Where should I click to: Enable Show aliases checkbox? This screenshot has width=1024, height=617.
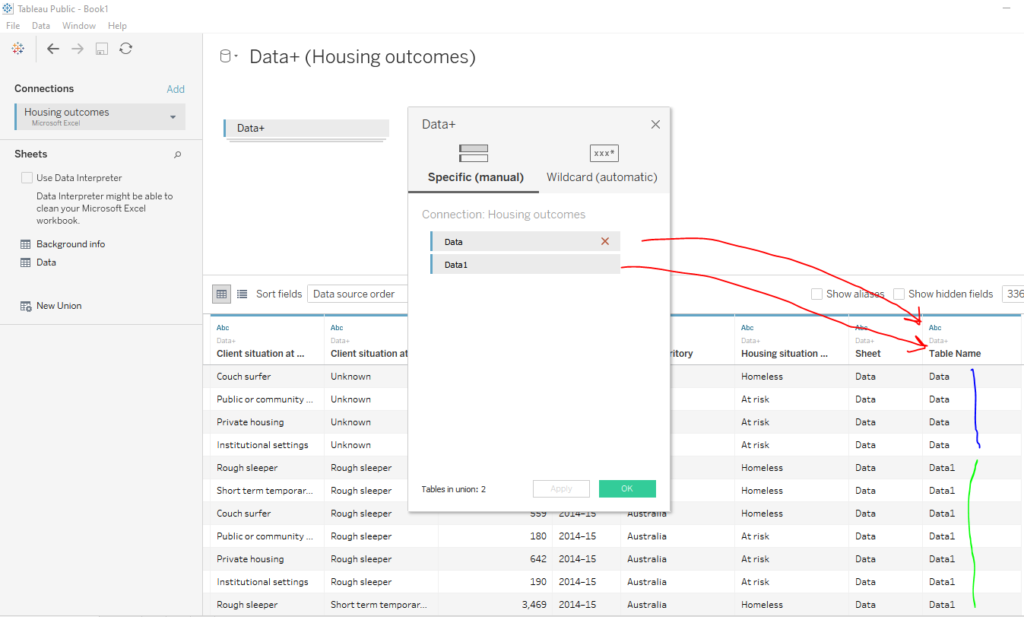816,294
